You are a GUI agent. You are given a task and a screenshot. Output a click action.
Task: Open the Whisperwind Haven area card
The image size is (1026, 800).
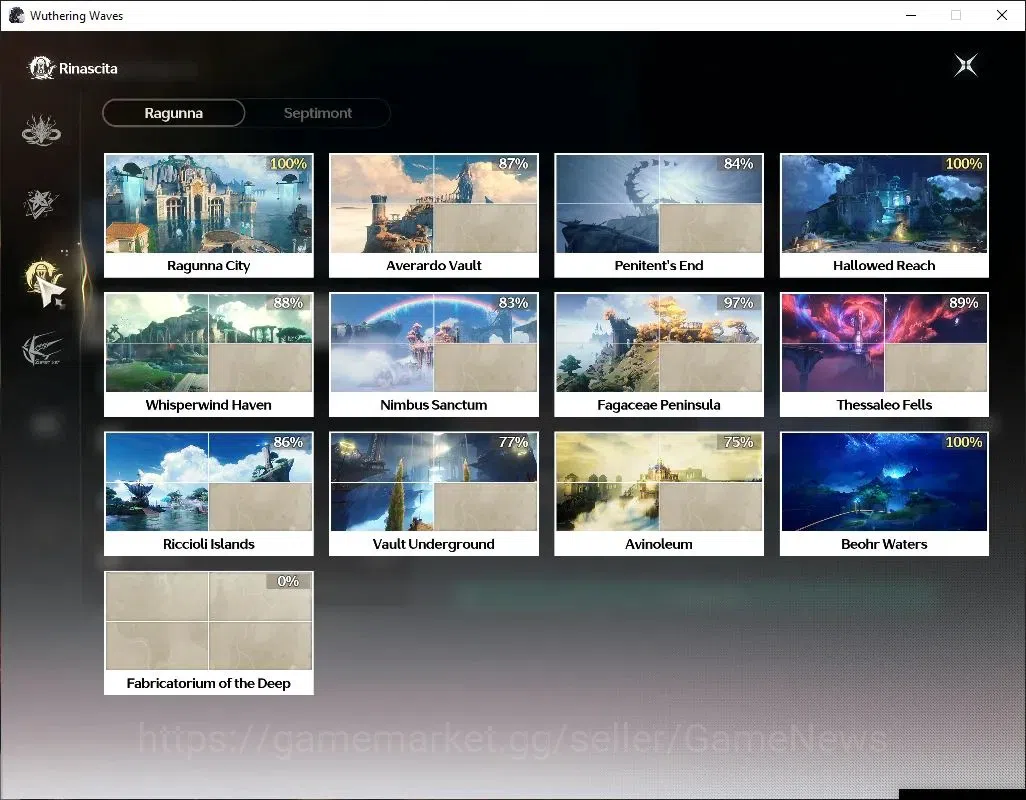click(209, 355)
